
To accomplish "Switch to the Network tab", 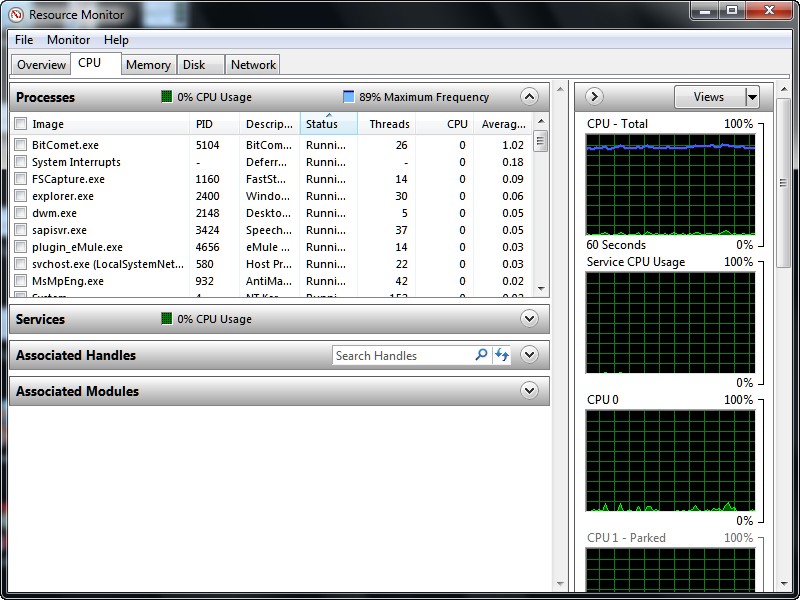I will pyautogui.click(x=253, y=65).
